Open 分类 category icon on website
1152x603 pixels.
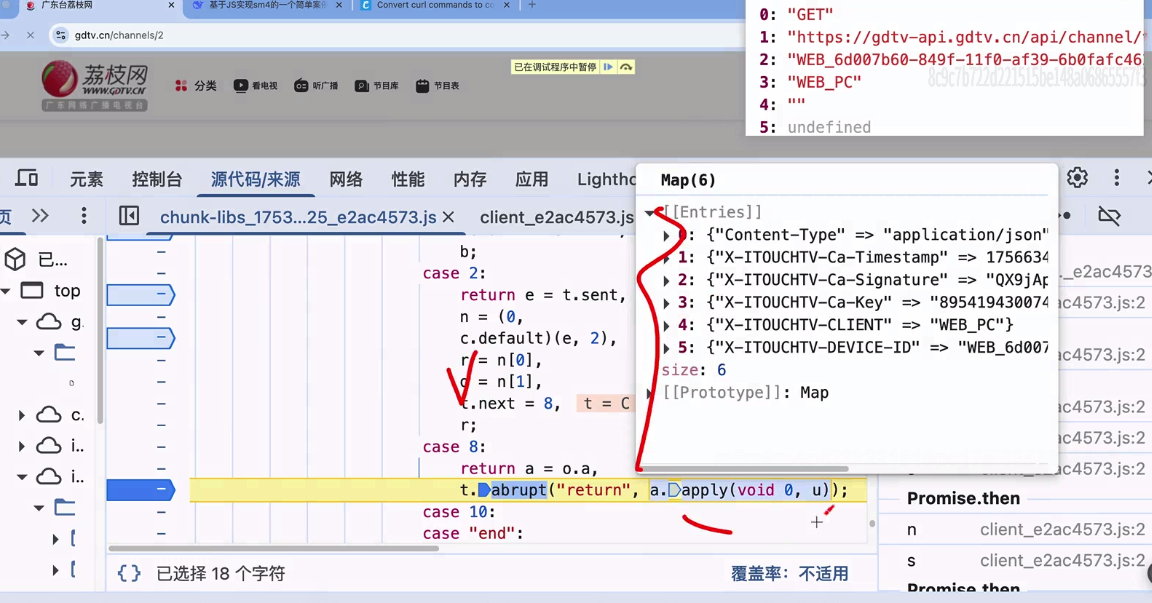[x=195, y=86]
